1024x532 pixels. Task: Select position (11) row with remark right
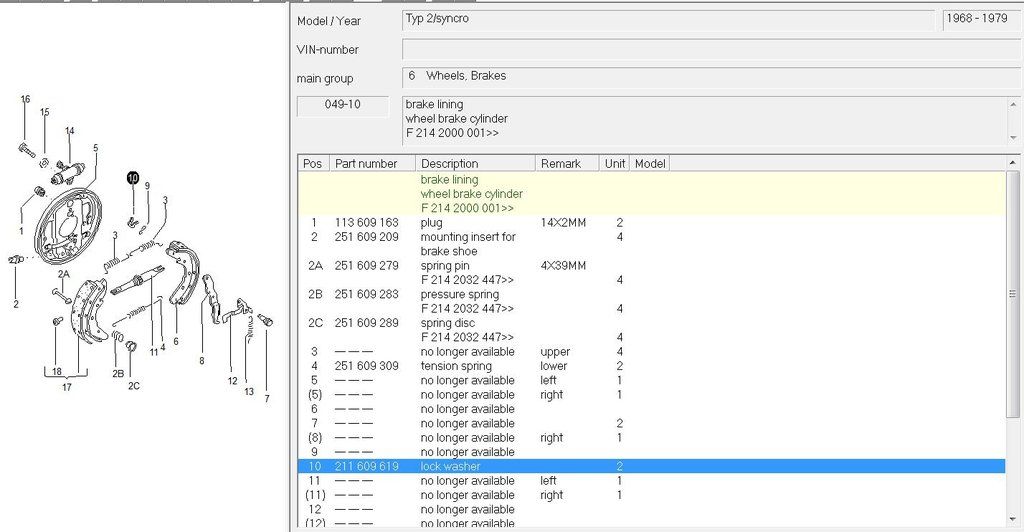click(x=651, y=495)
